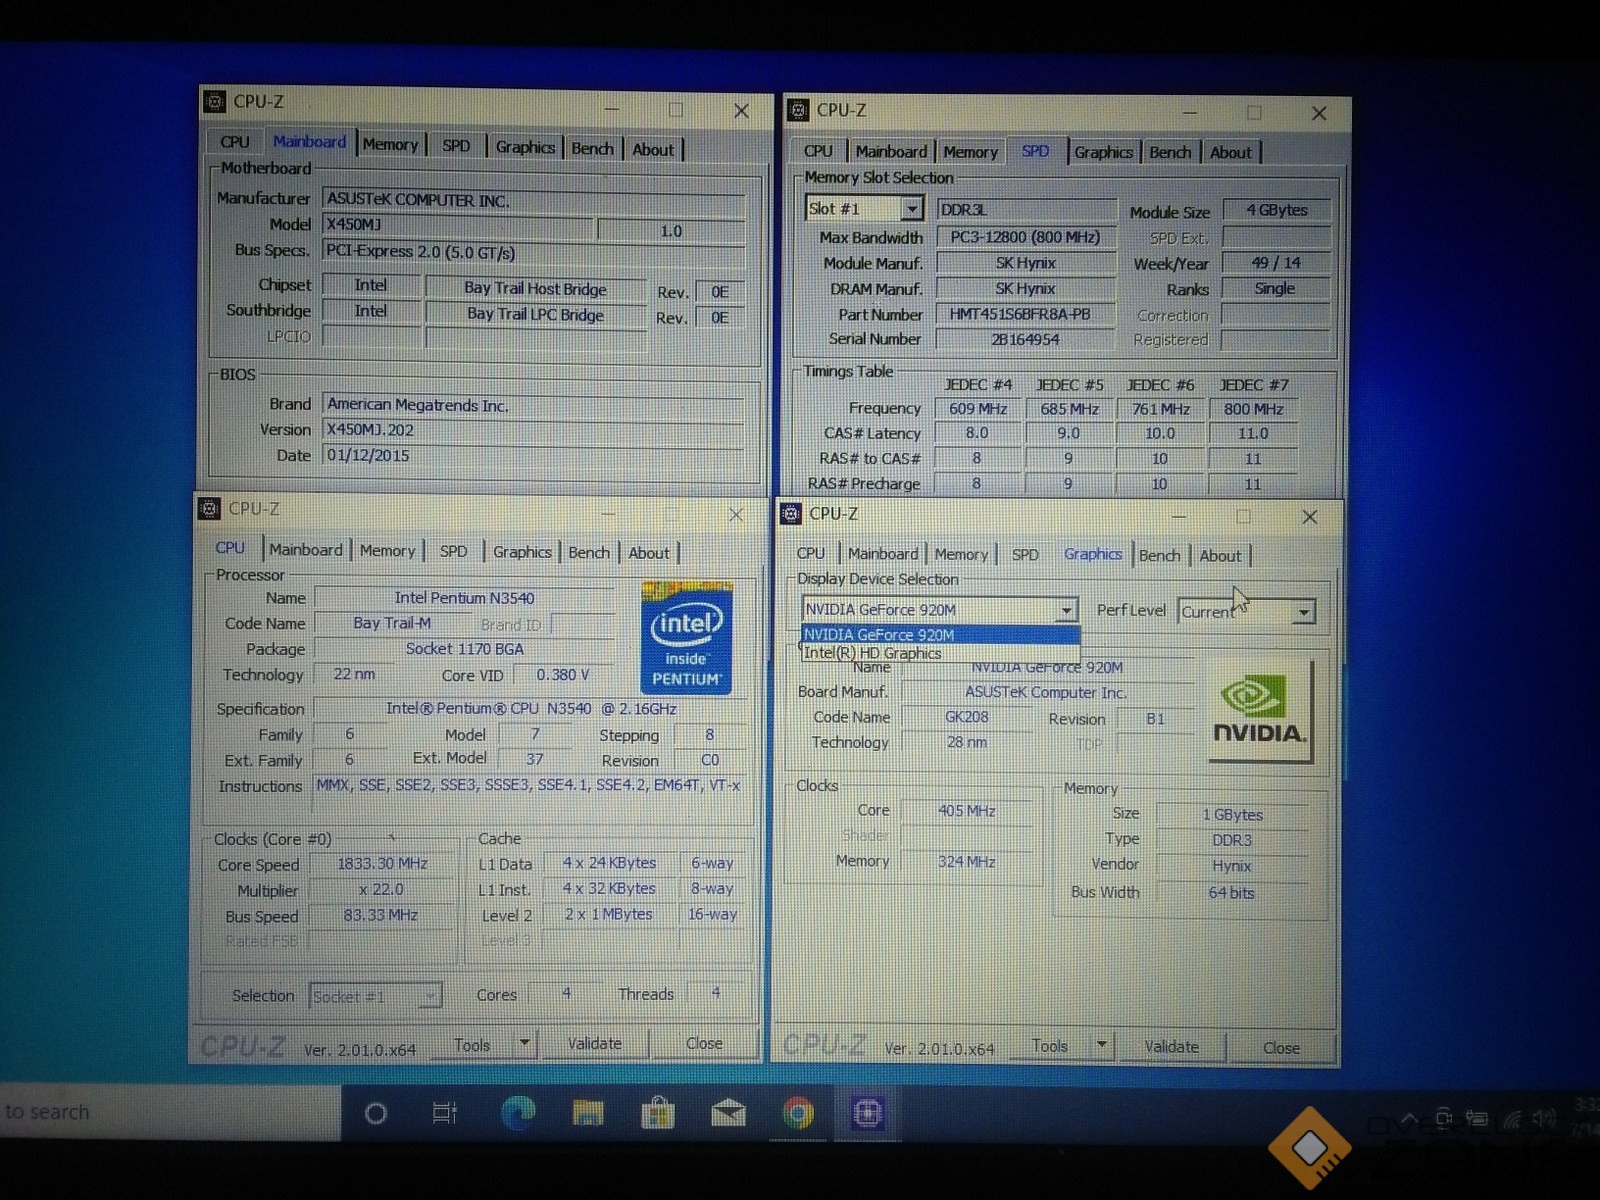Click CPU-Z title icon in Graphics window
The height and width of the screenshot is (1200, 1600).
(791, 513)
